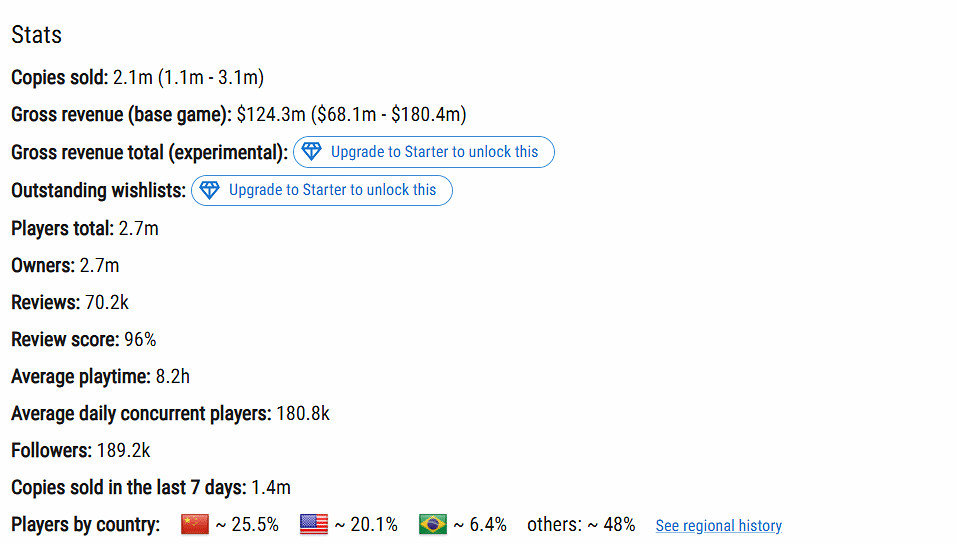Click diamond icon beside Gross revenue total

[312, 152]
